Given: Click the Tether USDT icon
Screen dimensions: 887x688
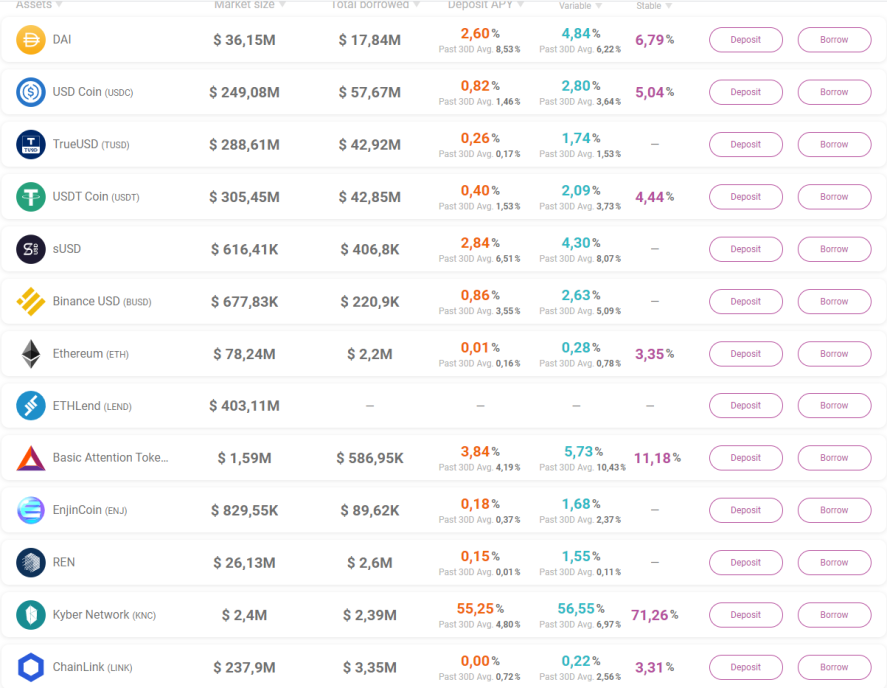Looking at the screenshot, I should point(31,197).
